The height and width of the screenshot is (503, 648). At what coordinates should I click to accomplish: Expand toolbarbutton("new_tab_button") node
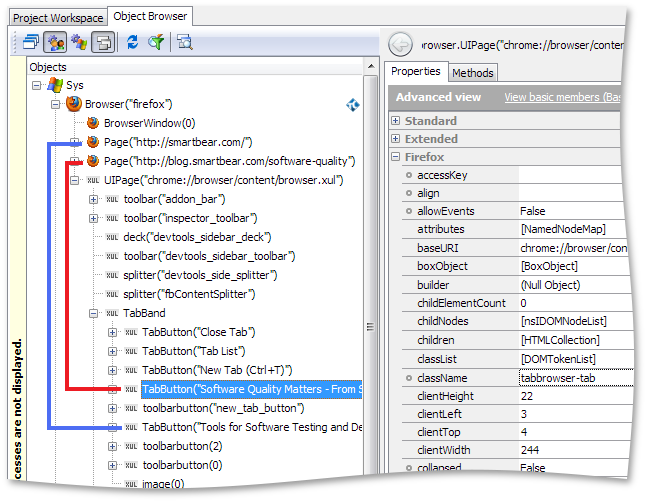(112, 409)
